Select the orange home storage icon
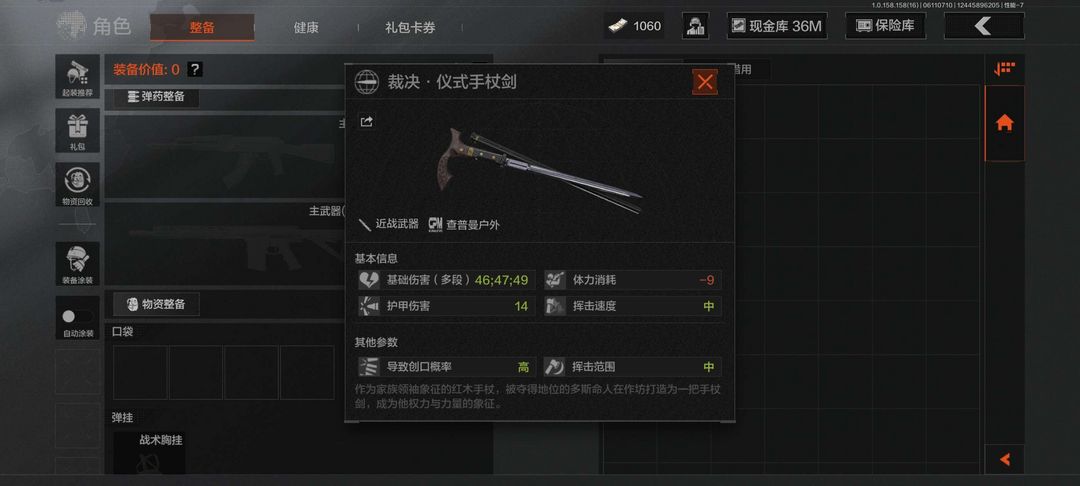 click(x=1005, y=124)
